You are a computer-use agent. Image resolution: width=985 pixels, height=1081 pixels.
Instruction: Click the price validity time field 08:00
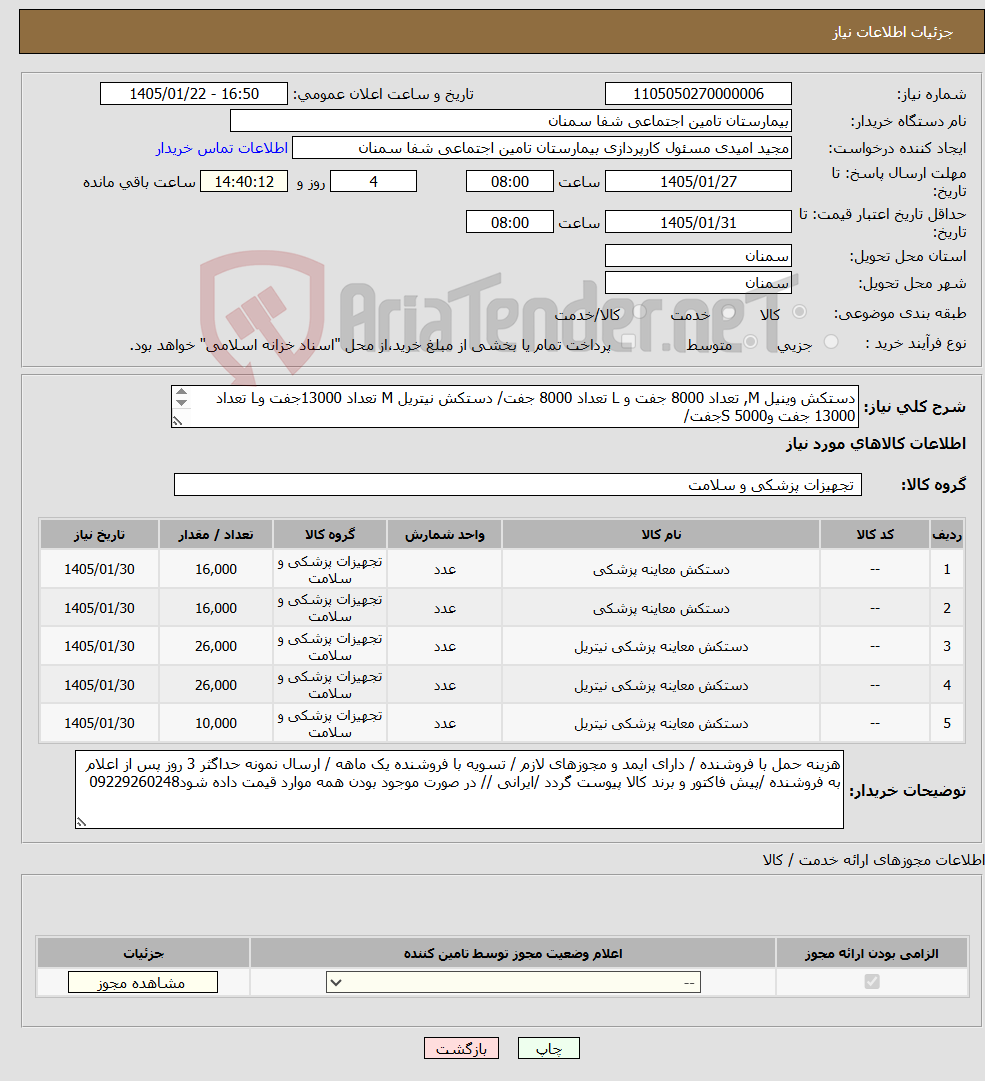(510, 222)
